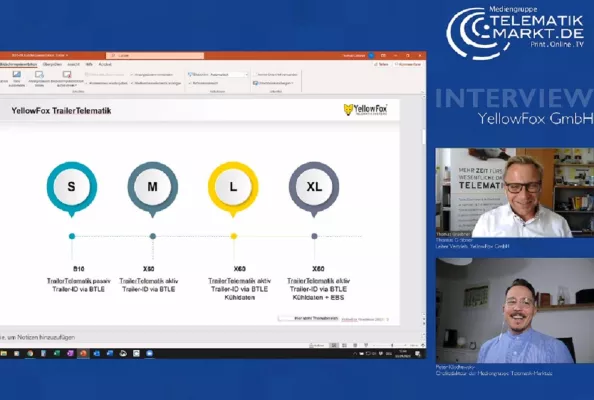Click TrailerTelematik passiv text

[x=78, y=281]
